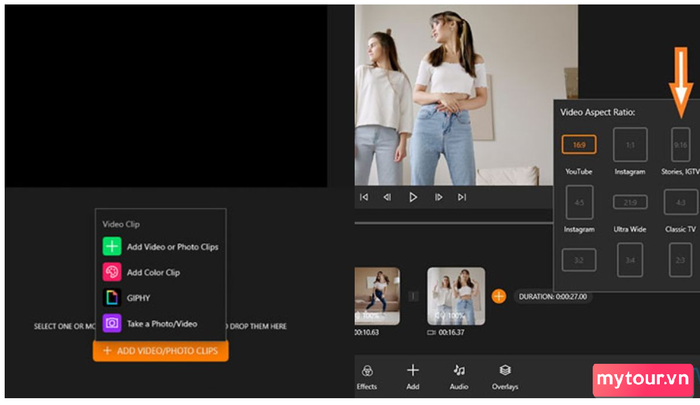The image size is (700, 405).
Task: Select the 00:16.37 clip thumbnail
Action: 456,296
